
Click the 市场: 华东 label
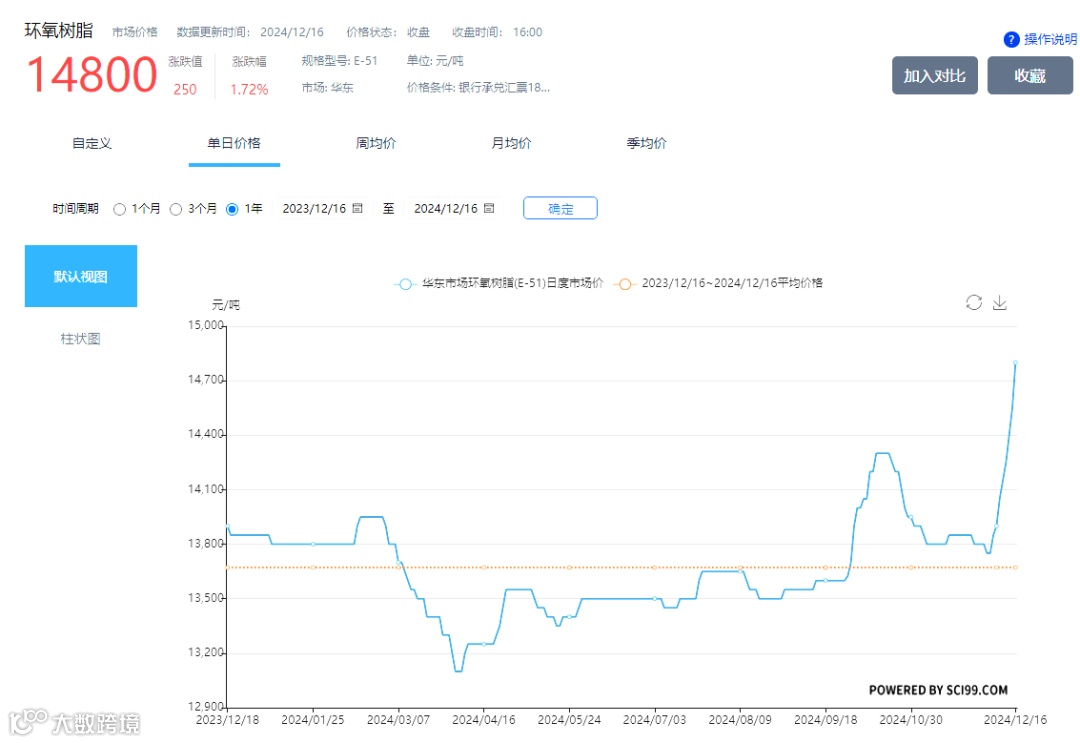coord(327,87)
